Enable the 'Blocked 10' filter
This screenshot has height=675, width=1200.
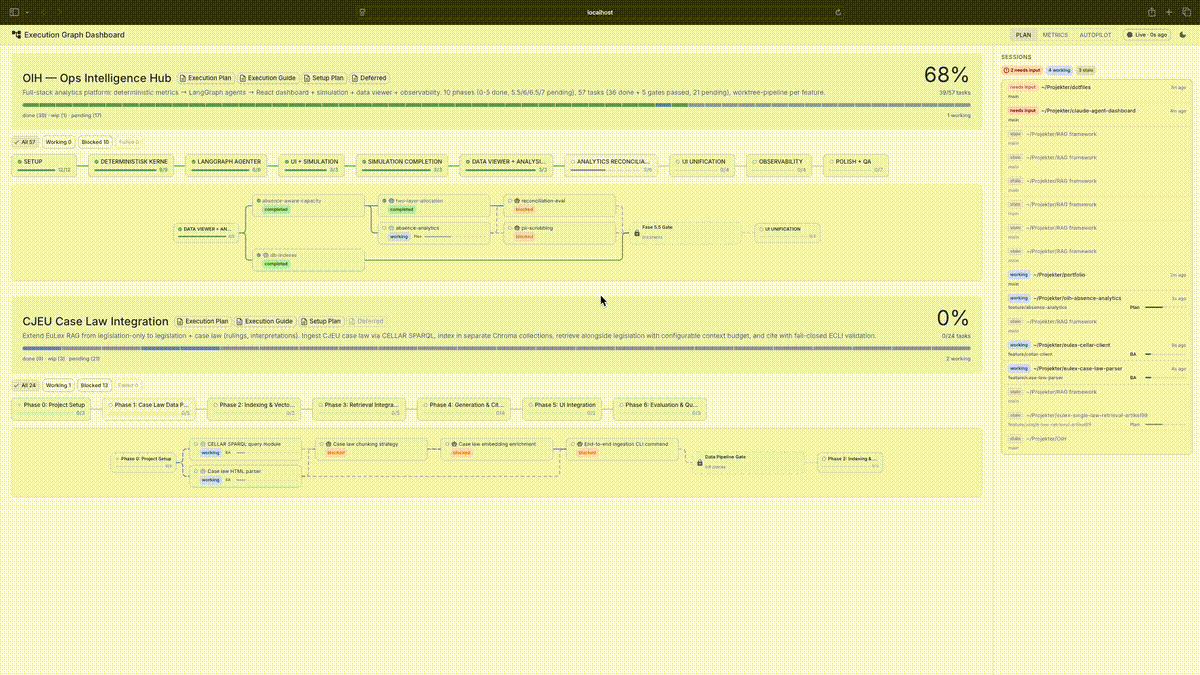tap(95, 141)
